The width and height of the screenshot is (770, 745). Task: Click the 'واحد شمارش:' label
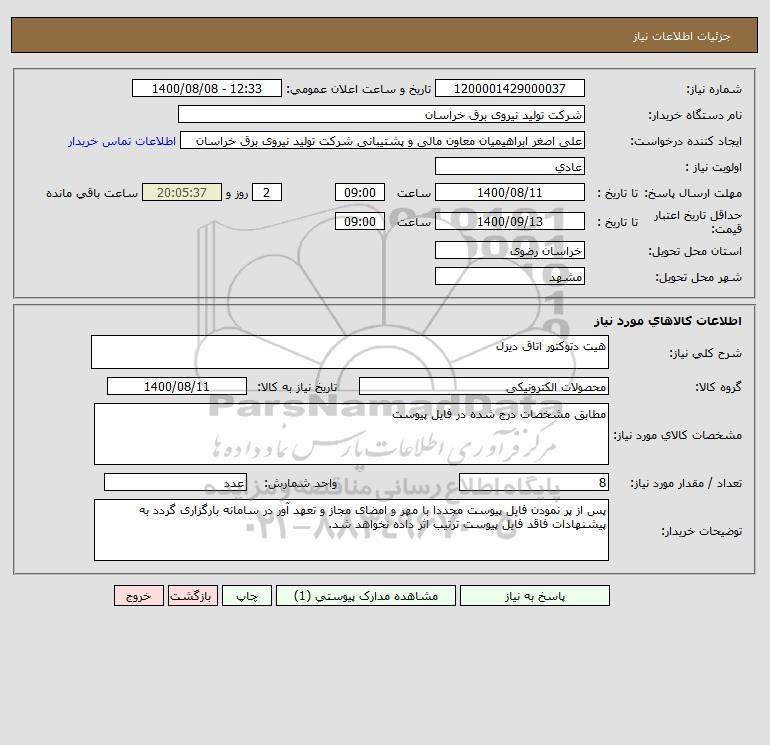301,483
